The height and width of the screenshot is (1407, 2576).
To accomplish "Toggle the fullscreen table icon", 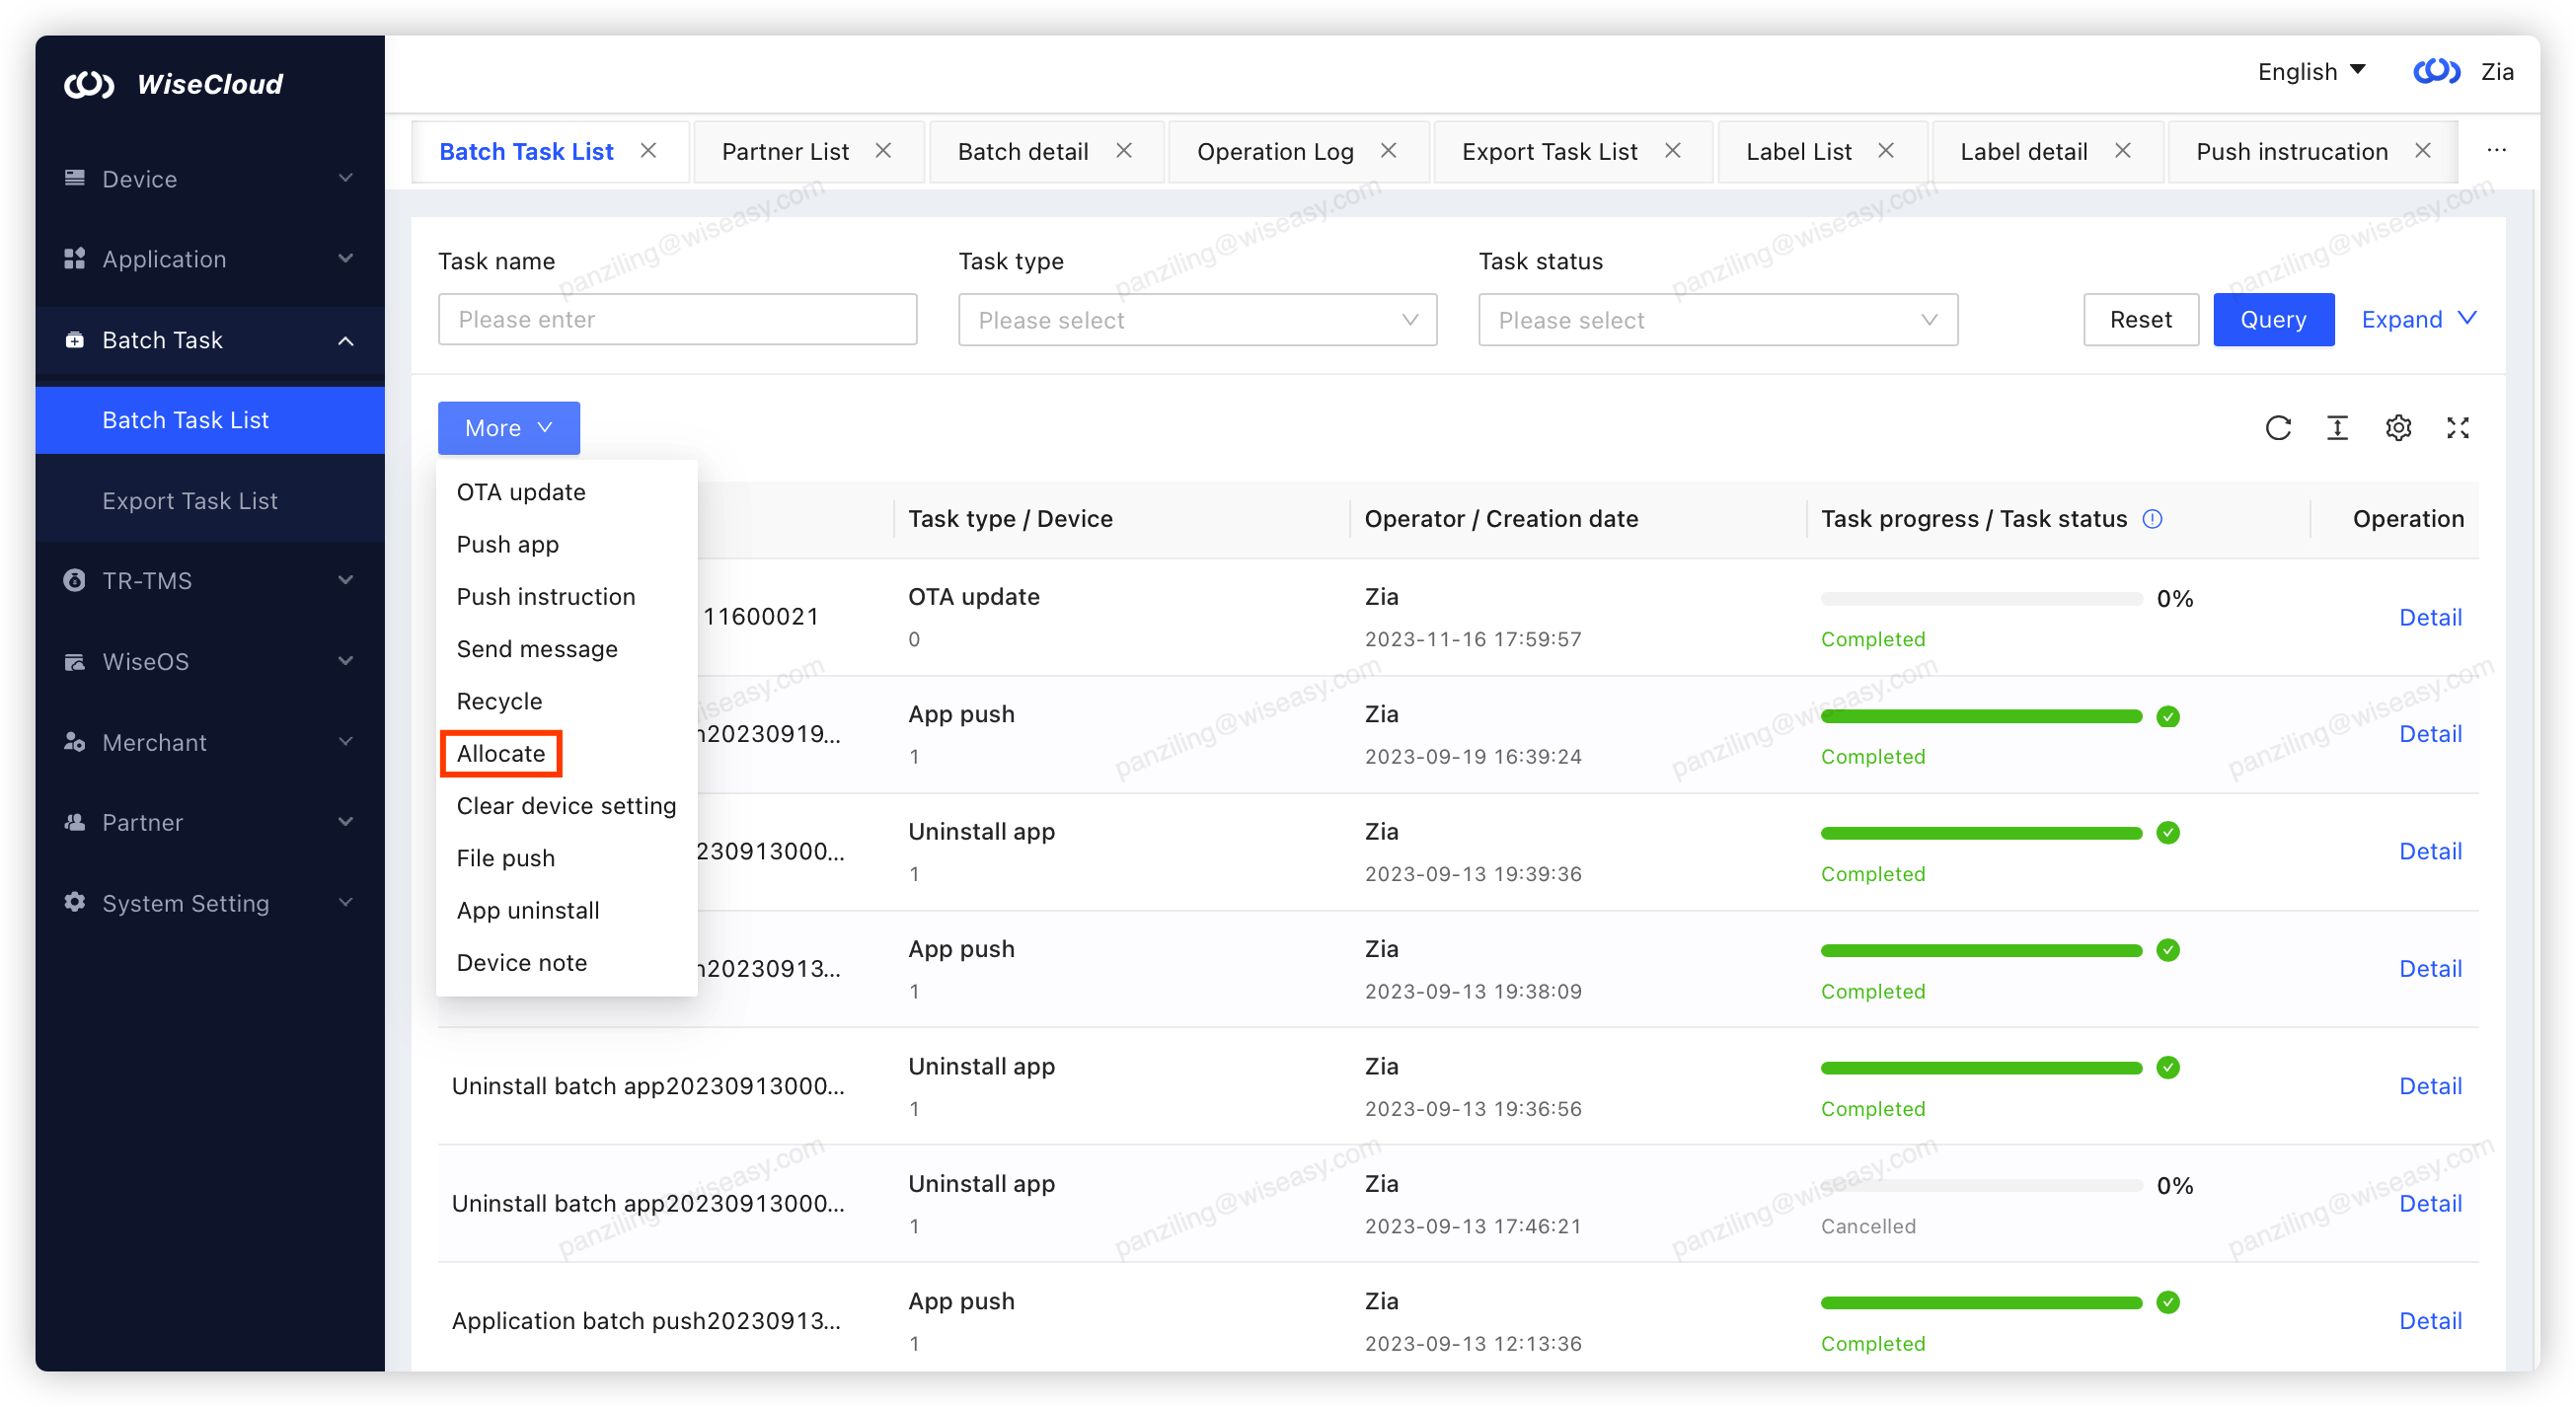I will 2458,428.
